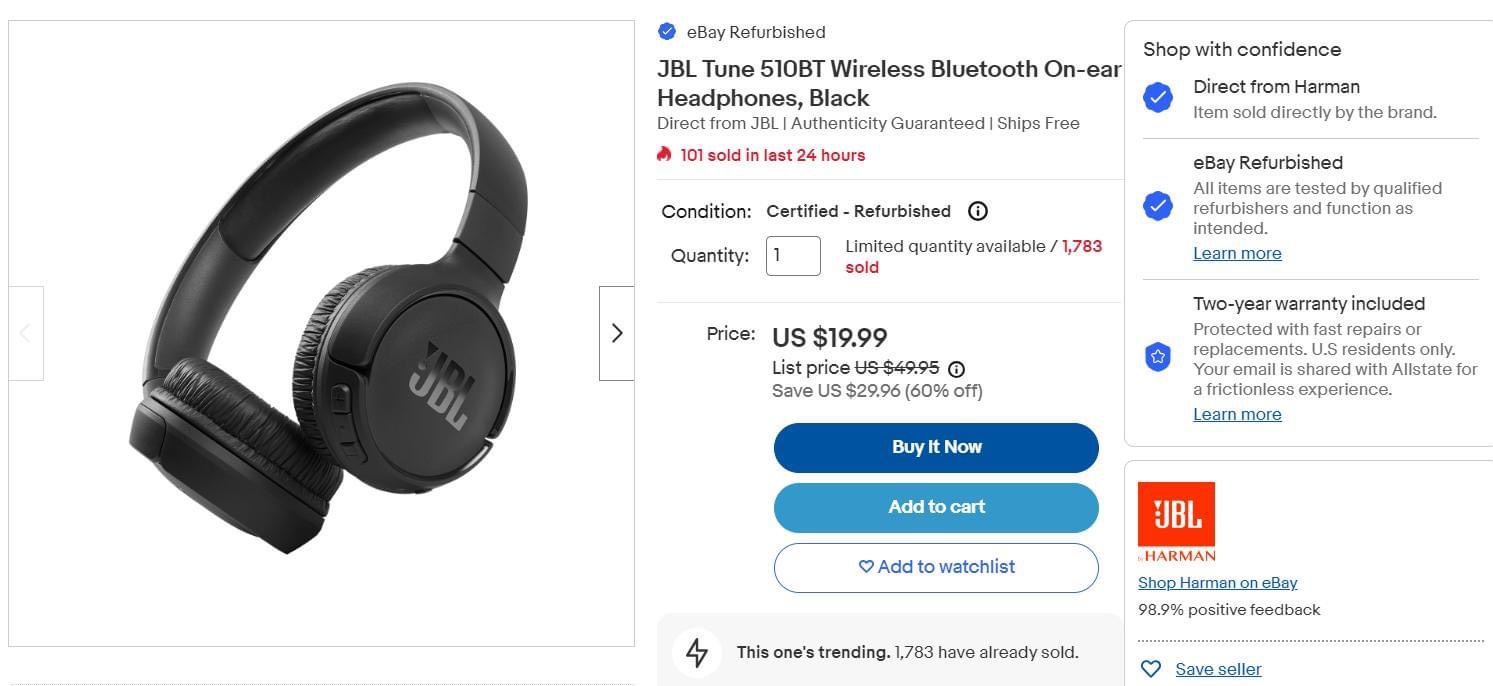
Task: Open Learn more under Two-year warranty
Action: 1237,414
